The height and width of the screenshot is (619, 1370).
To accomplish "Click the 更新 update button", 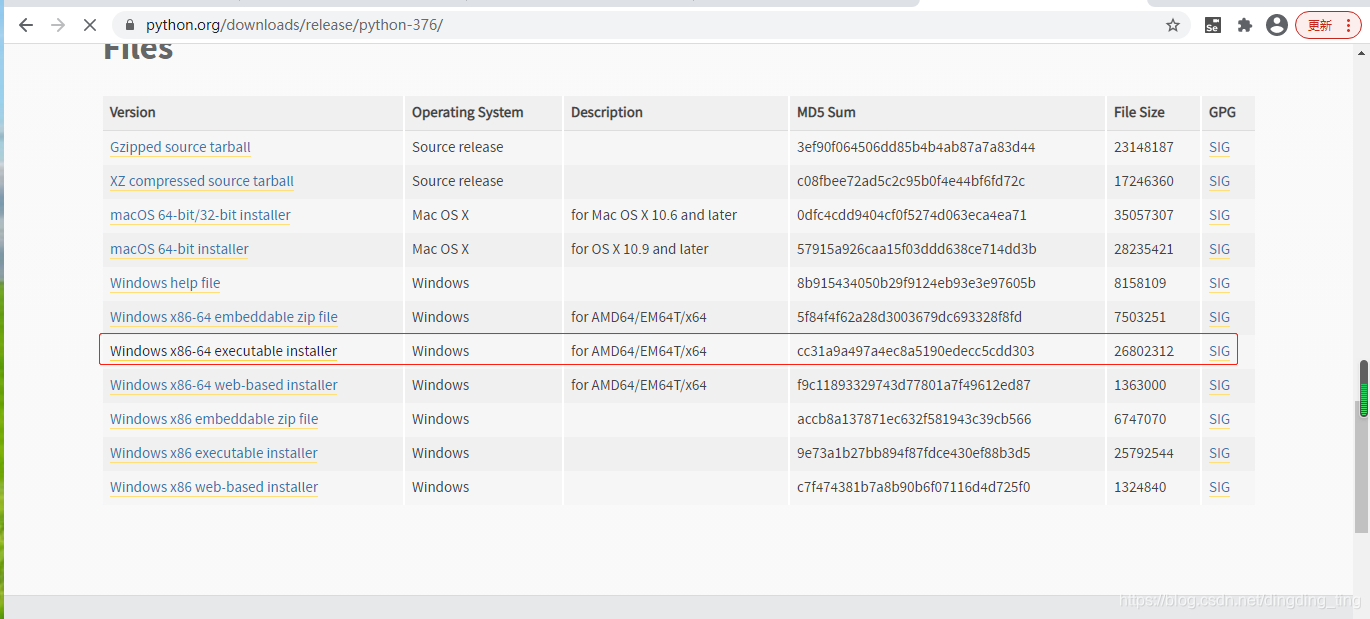I will pyautogui.click(x=1328, y=25).
